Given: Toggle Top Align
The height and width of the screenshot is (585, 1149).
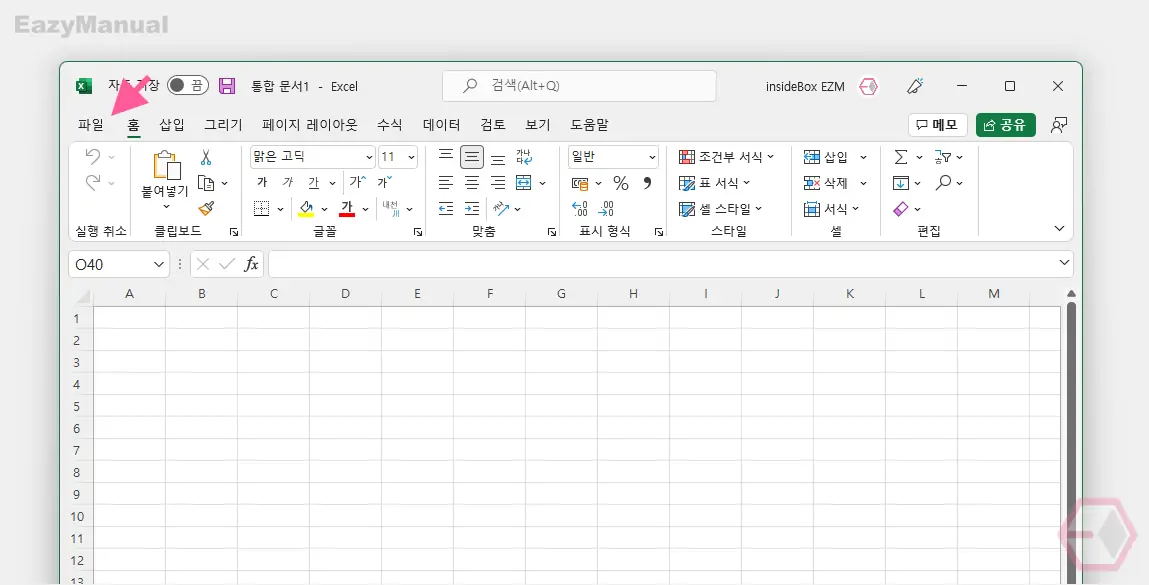Looking at the screenshot, I should tap(446, 156).
